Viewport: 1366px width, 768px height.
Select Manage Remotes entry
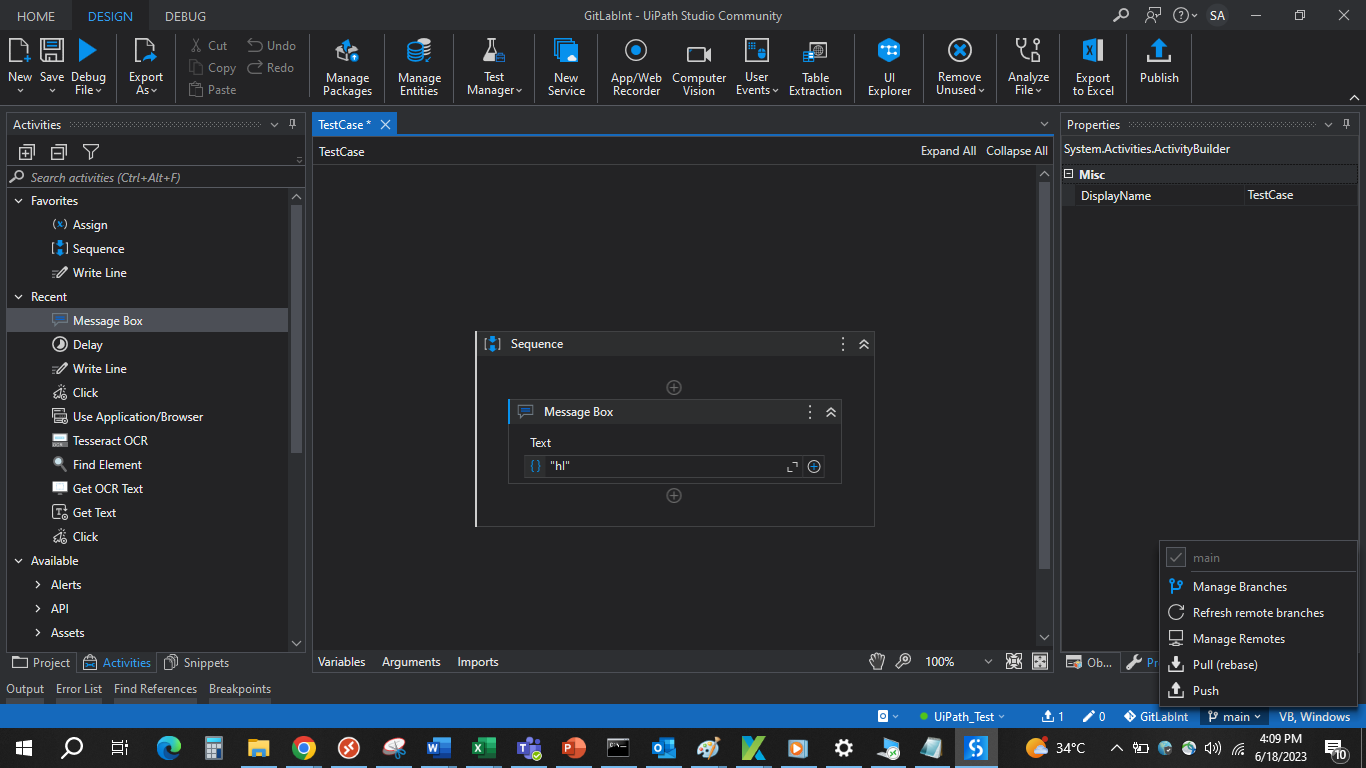point(1258,639)
